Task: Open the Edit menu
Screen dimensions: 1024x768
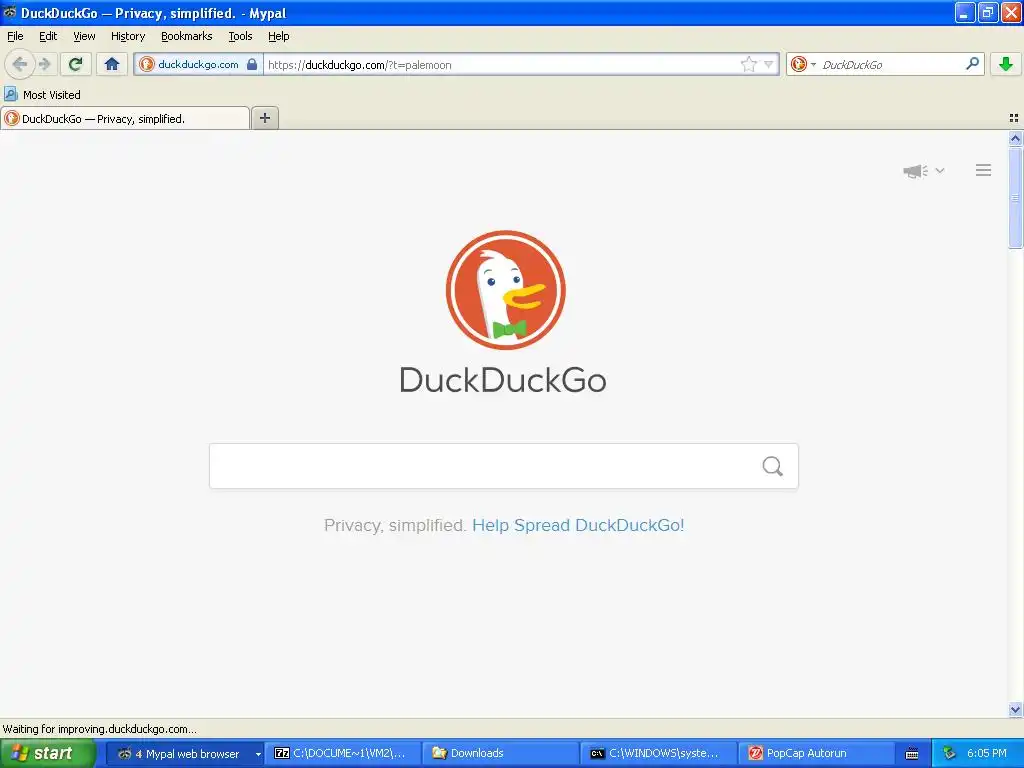Action: tap(48, 37)
